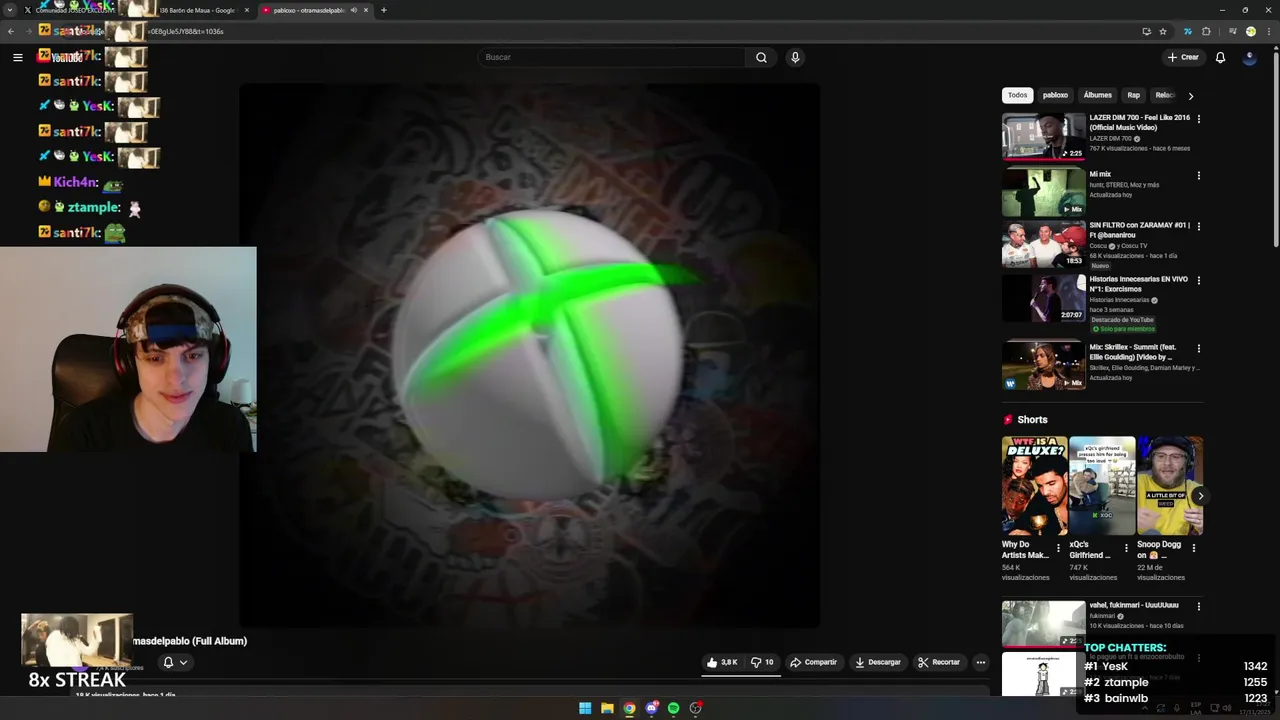
Task: Open Chrome profile avatar
Action: click(1251, 31)
